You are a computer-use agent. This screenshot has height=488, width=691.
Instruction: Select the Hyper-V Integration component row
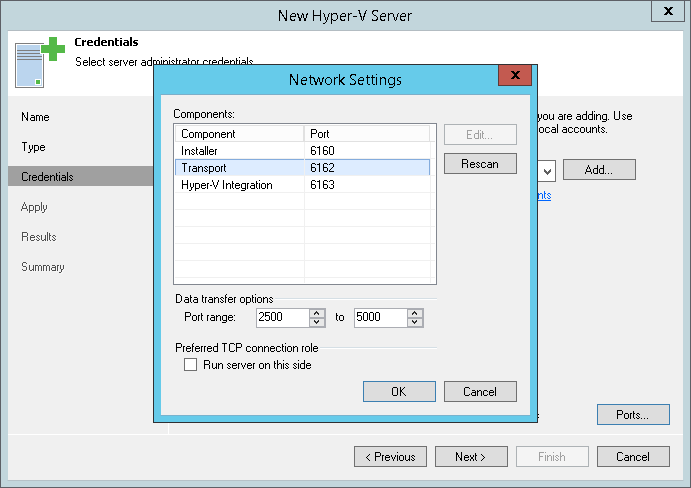coord(240,185)
